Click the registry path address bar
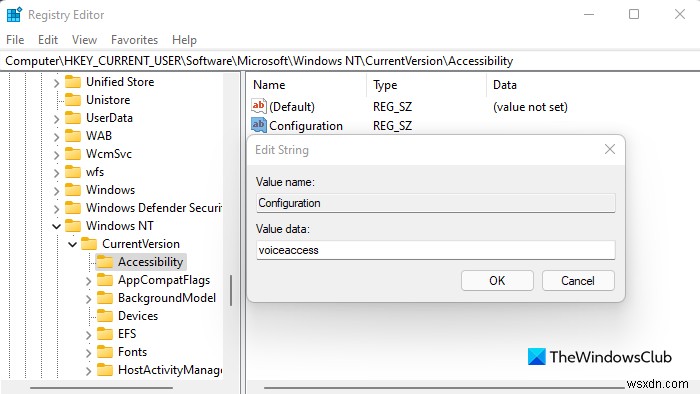This screenshot has width=700, height=394. pos(350,61)
